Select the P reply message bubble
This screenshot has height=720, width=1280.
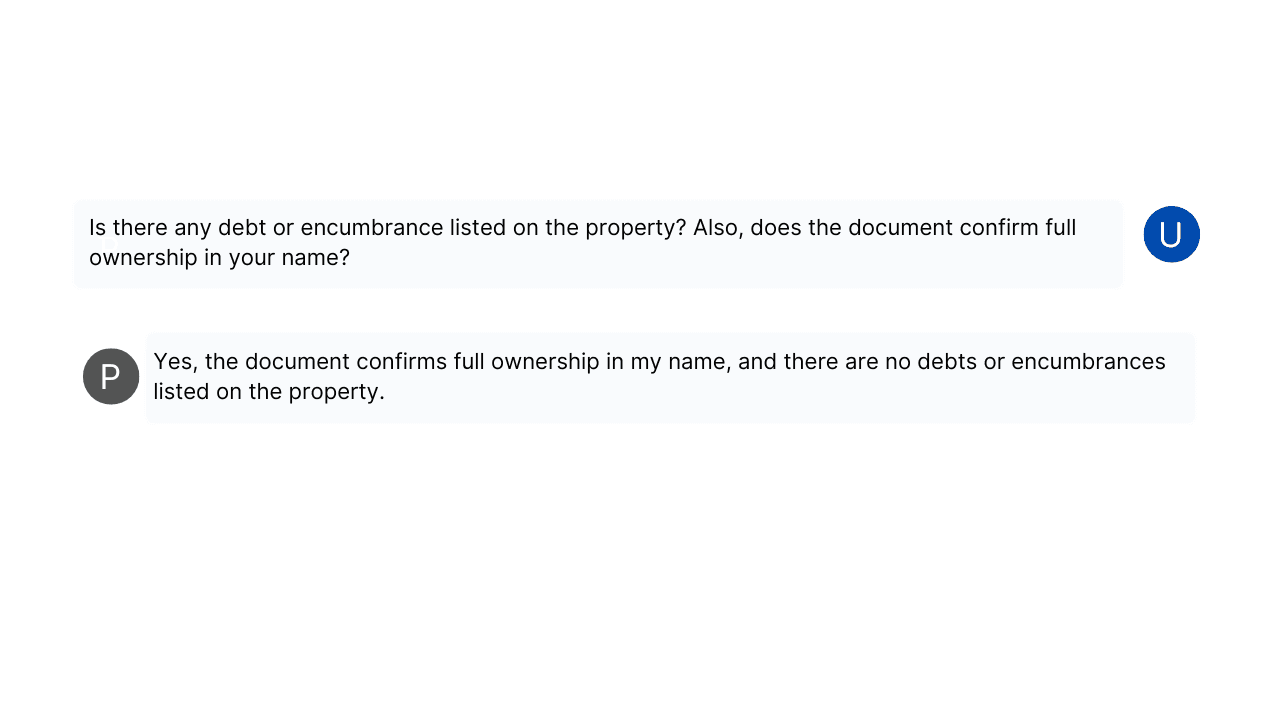tap(670, 377)
